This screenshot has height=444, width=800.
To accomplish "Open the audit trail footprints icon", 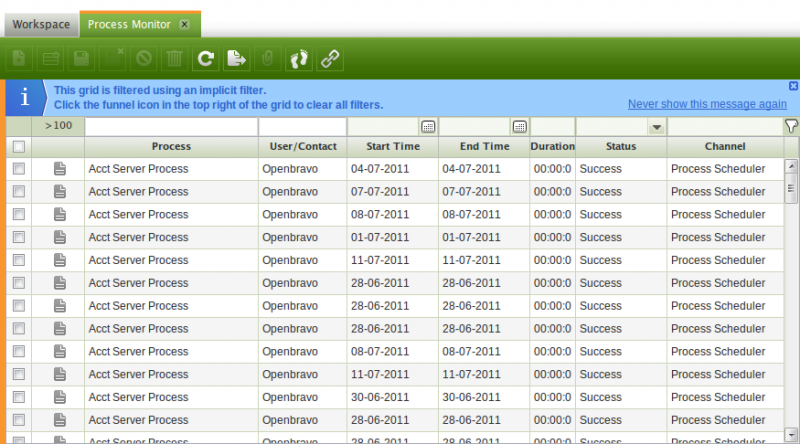I will click(298, 59).
